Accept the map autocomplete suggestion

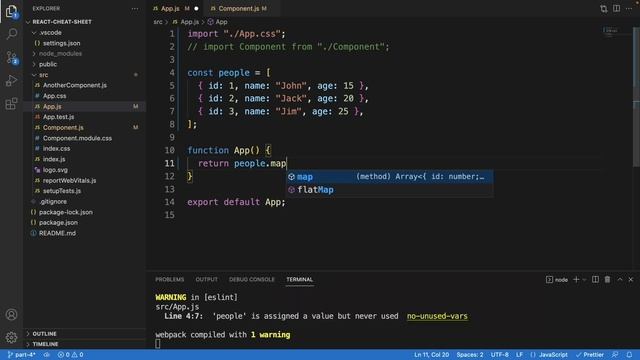tap(389, 177)
